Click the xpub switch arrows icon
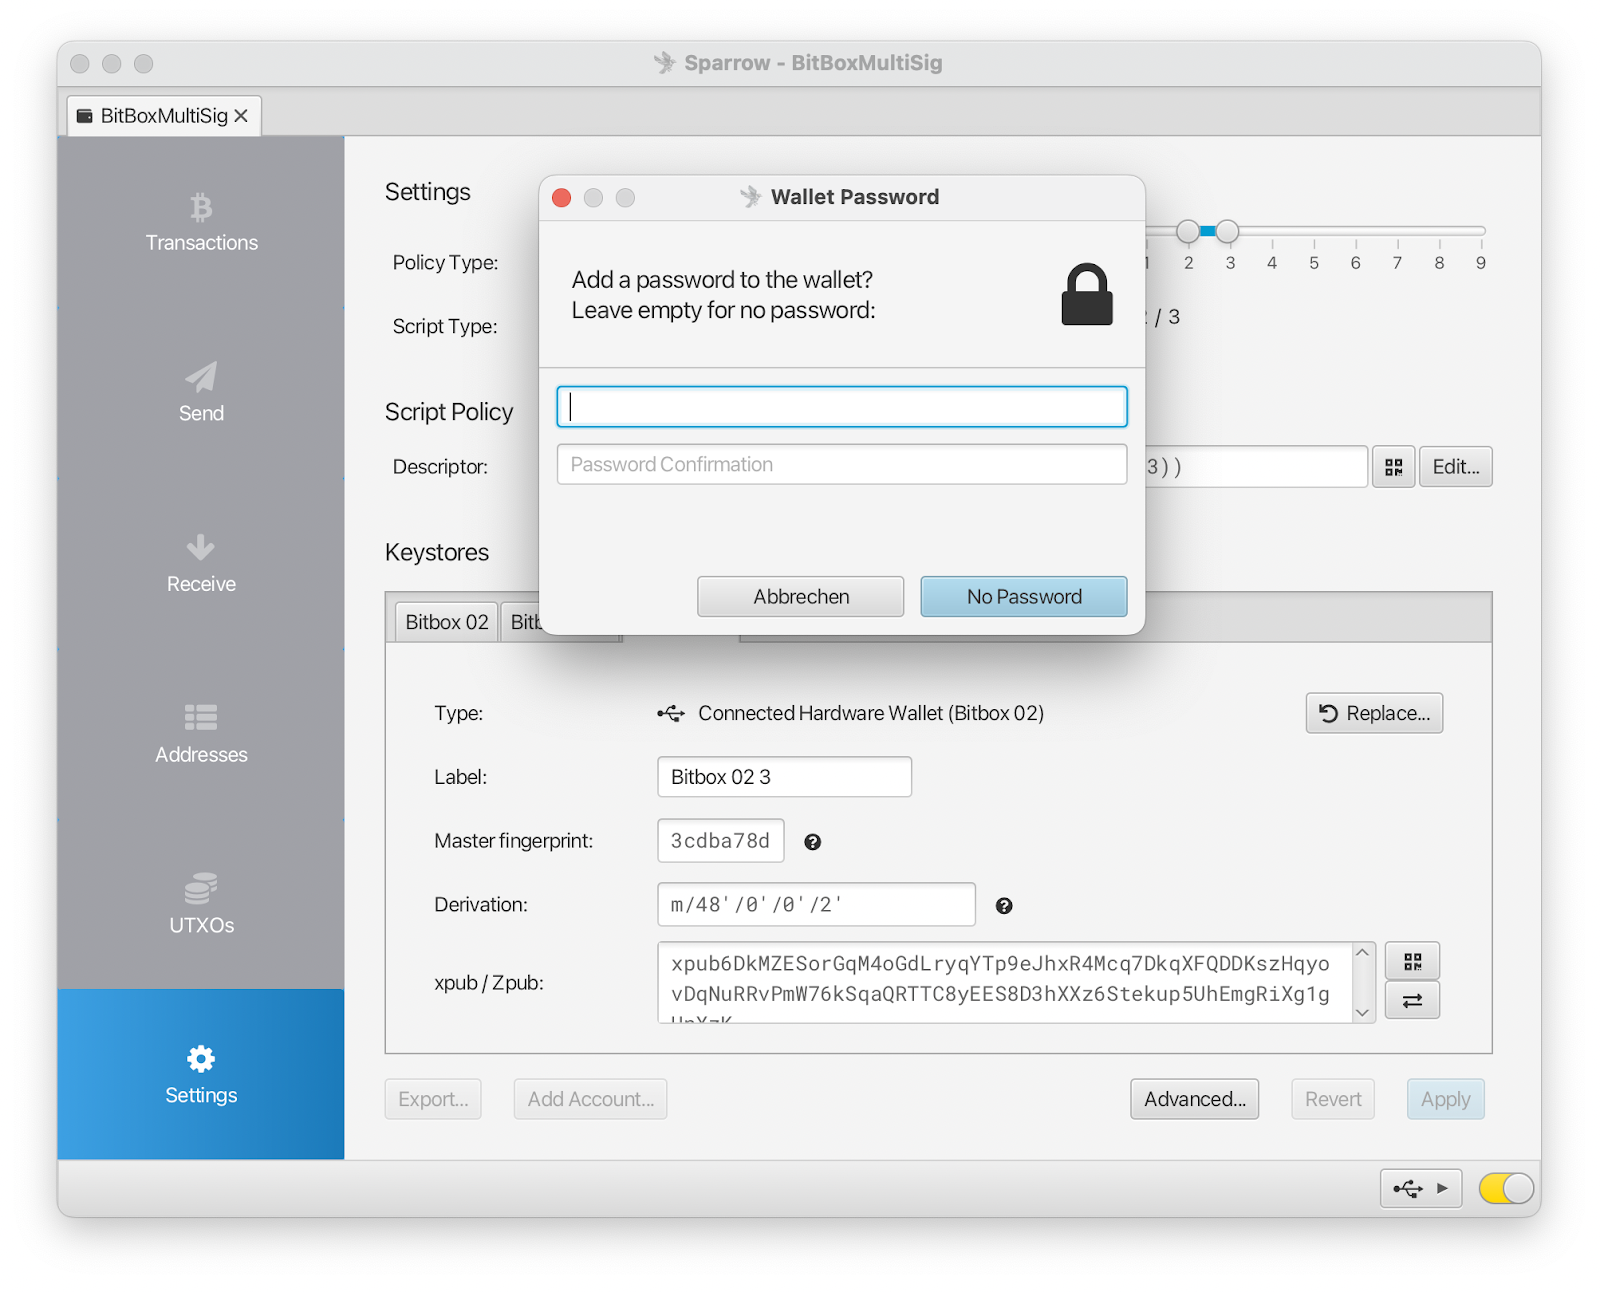The height and width of the screenshot is (1292, 1600). click(x=1412, y=1000)
